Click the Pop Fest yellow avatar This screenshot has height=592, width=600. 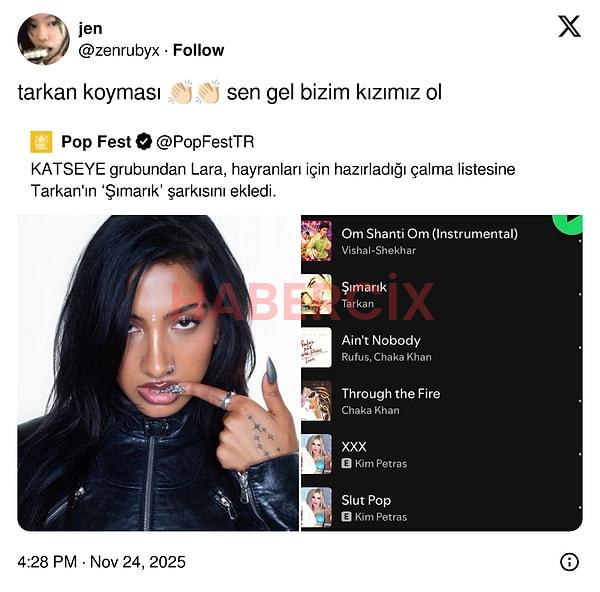tap(41, 142)
